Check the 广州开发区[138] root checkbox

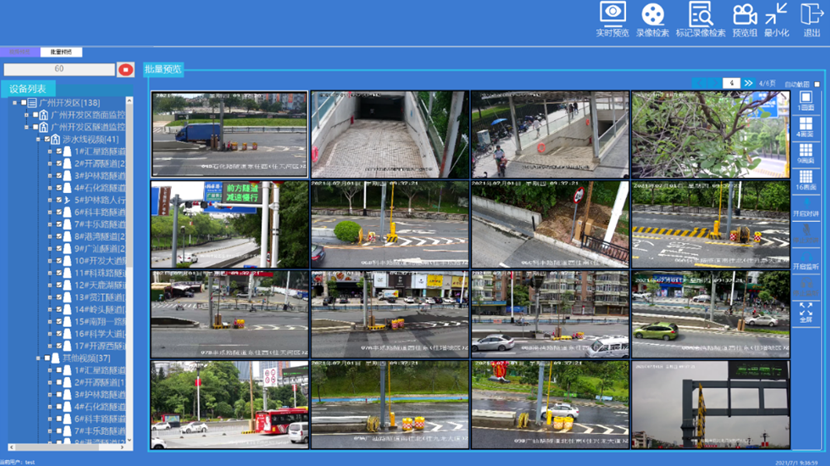[24, 103]
